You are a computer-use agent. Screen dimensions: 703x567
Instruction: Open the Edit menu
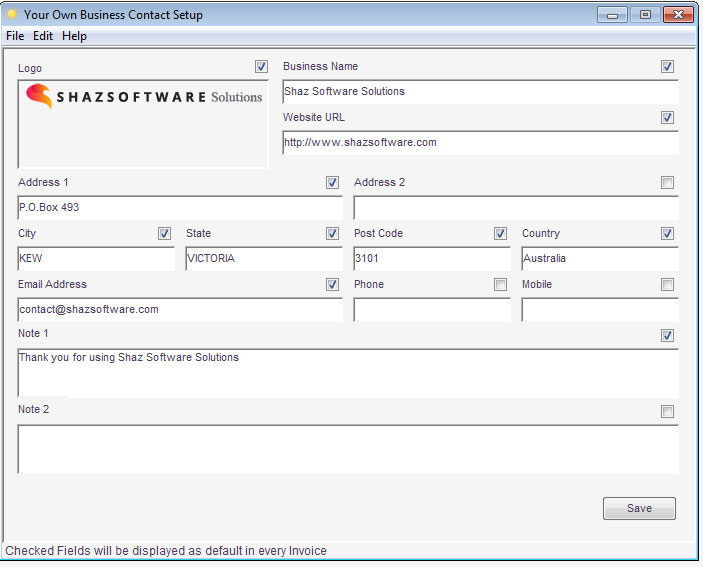[x=43, y=36]
